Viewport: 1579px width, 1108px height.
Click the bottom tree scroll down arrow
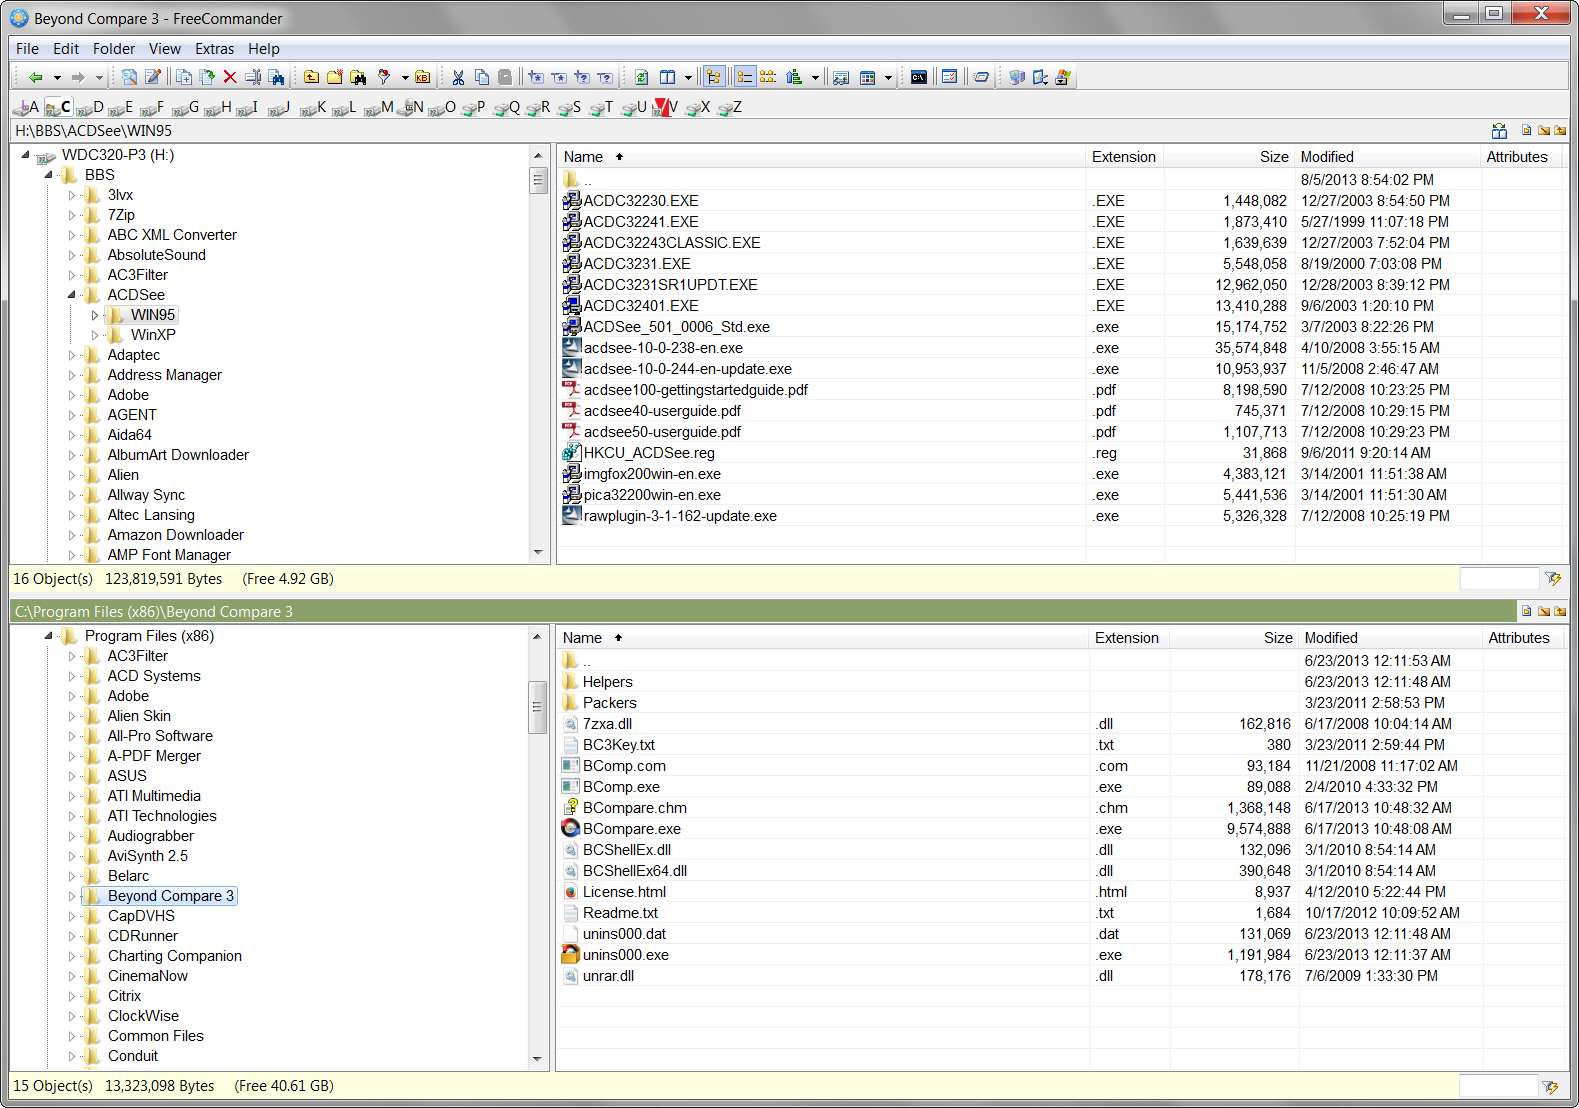point(538,1059)
